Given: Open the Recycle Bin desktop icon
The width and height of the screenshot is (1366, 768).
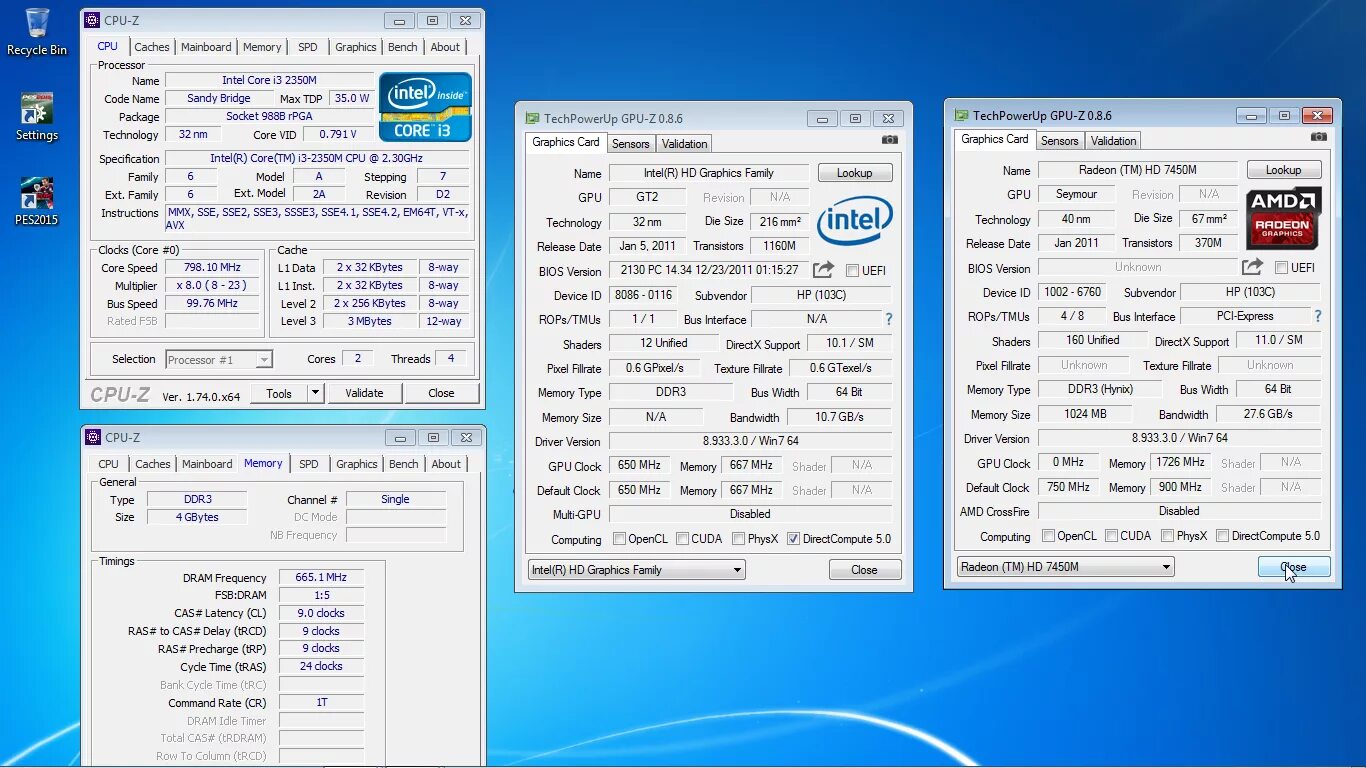Looking at the screenshot, I should coord(37,31).
